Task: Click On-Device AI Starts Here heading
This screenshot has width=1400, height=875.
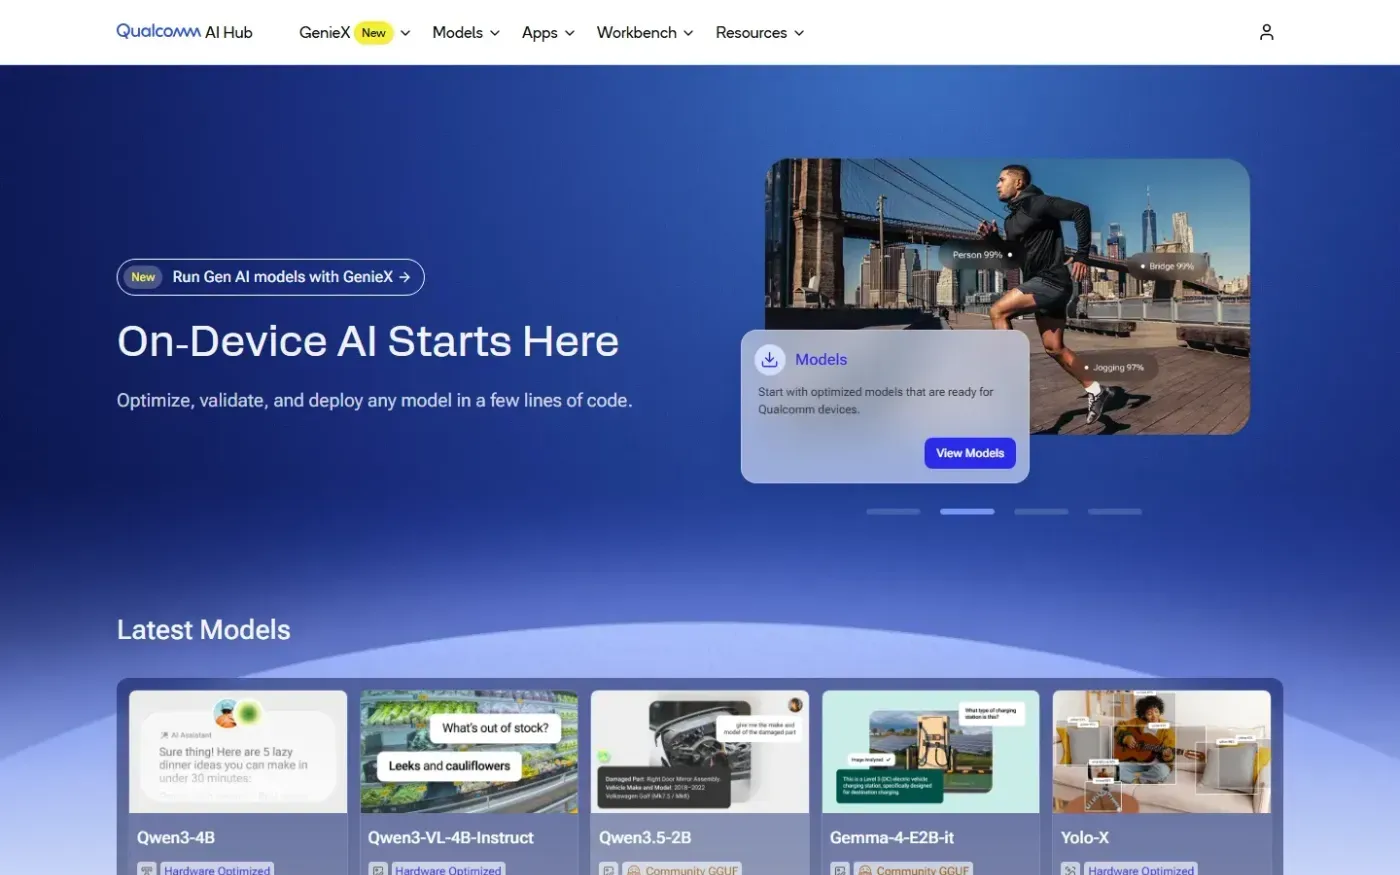Action: (x=368, y=341)
